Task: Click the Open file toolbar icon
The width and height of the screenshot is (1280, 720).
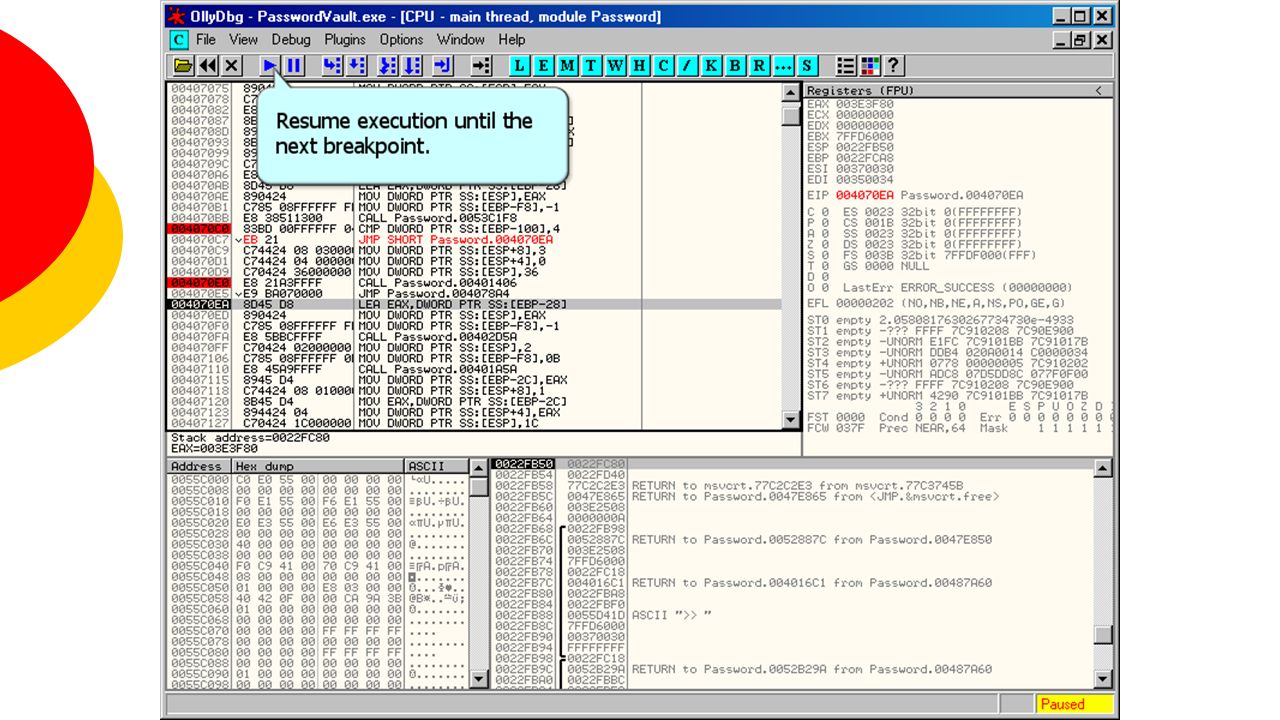Action: [x=183, y=65]
